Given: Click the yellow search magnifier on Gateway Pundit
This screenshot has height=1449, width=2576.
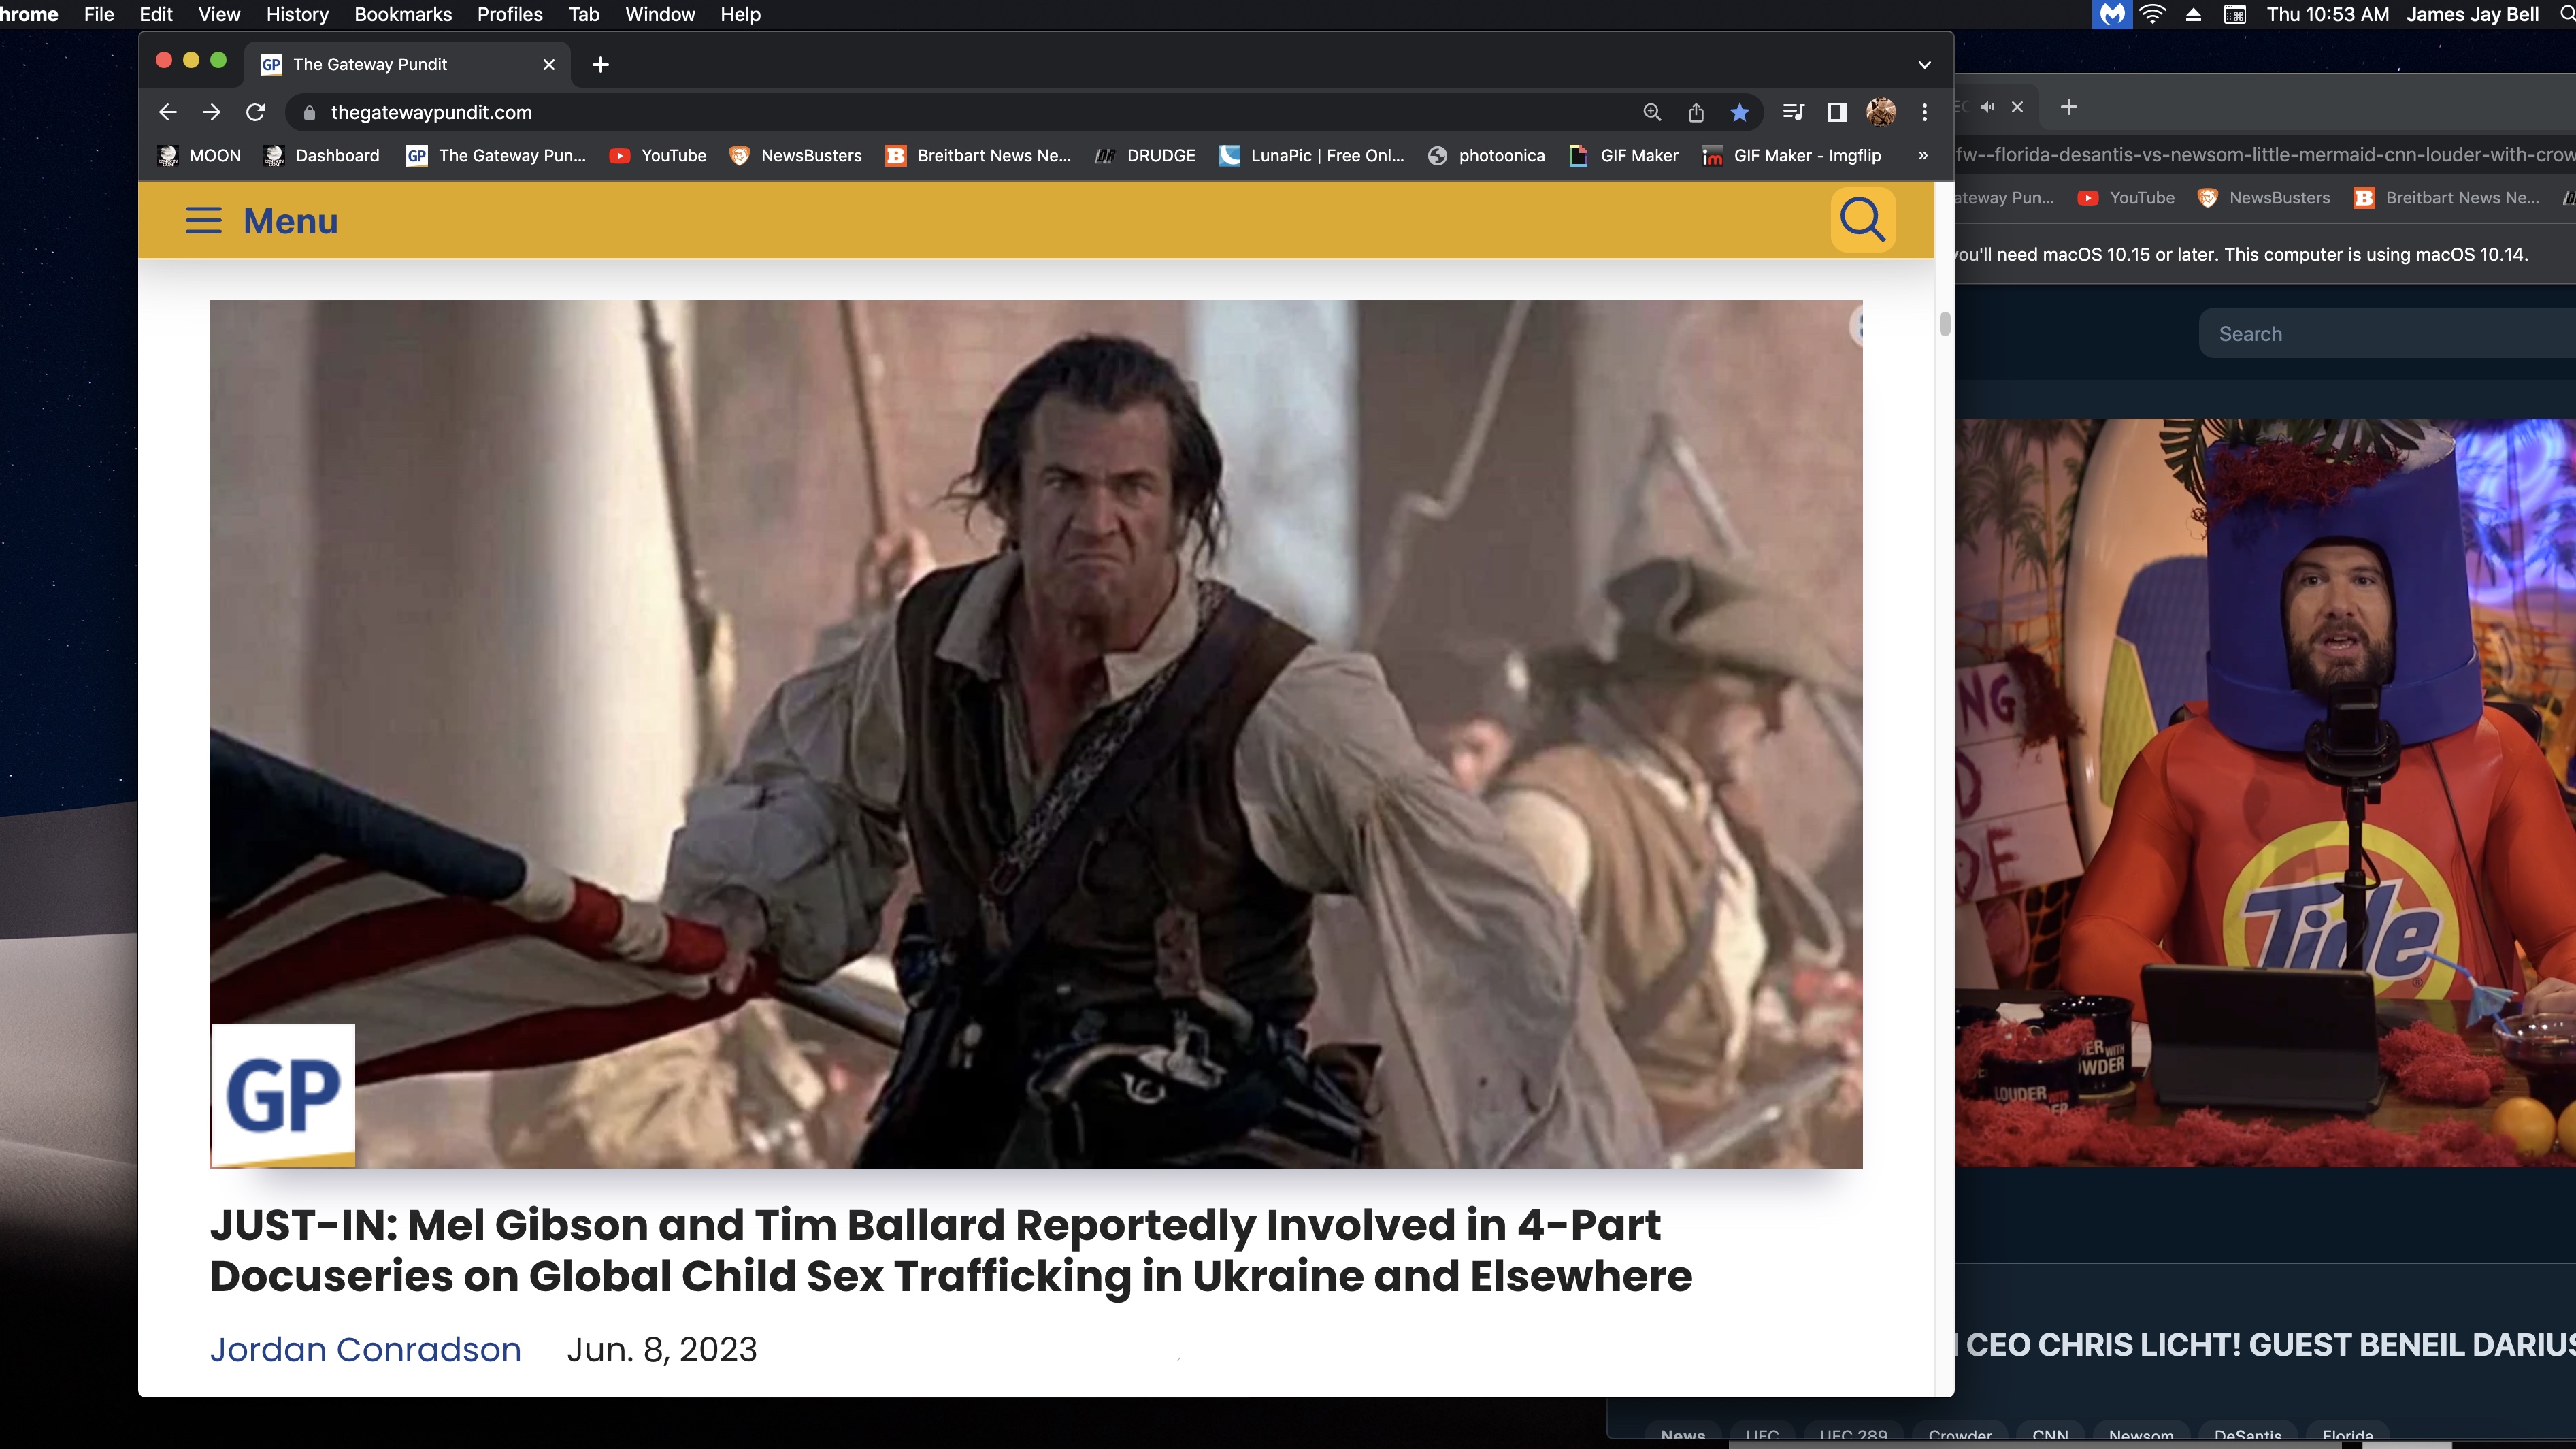Looking at the screenshot, I should click(1862, 220).
